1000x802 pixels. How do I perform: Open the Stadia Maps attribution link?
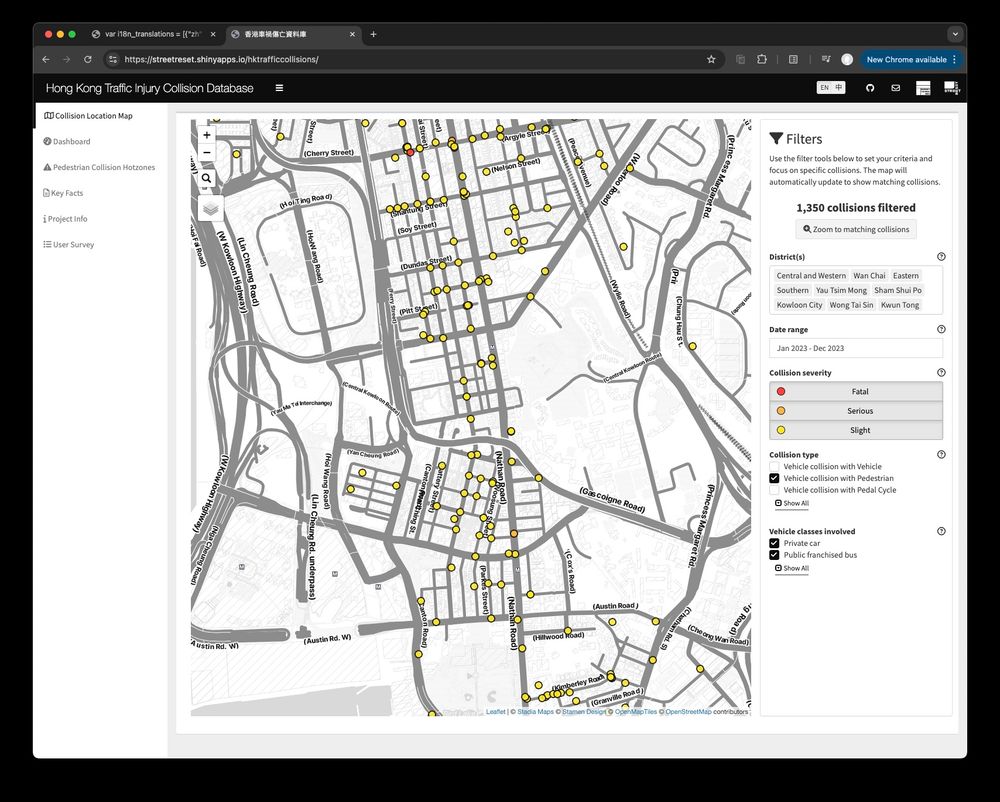tap(536, 711)
